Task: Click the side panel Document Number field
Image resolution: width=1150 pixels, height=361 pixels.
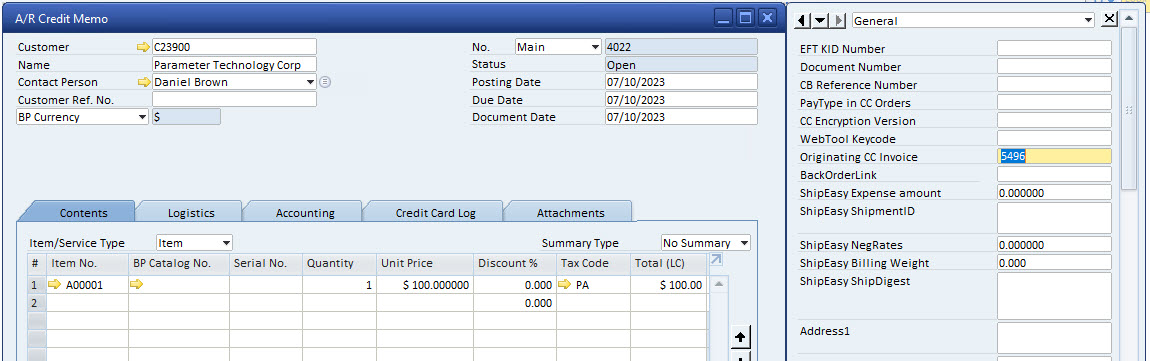Action: pos(1054,67)
